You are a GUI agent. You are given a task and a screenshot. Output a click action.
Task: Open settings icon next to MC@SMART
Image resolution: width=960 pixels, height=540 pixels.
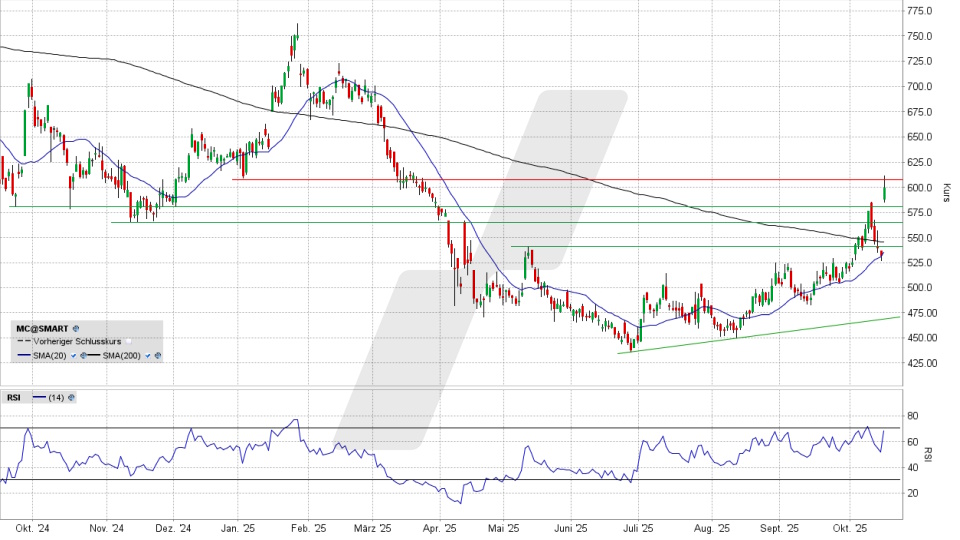(77, 327)
